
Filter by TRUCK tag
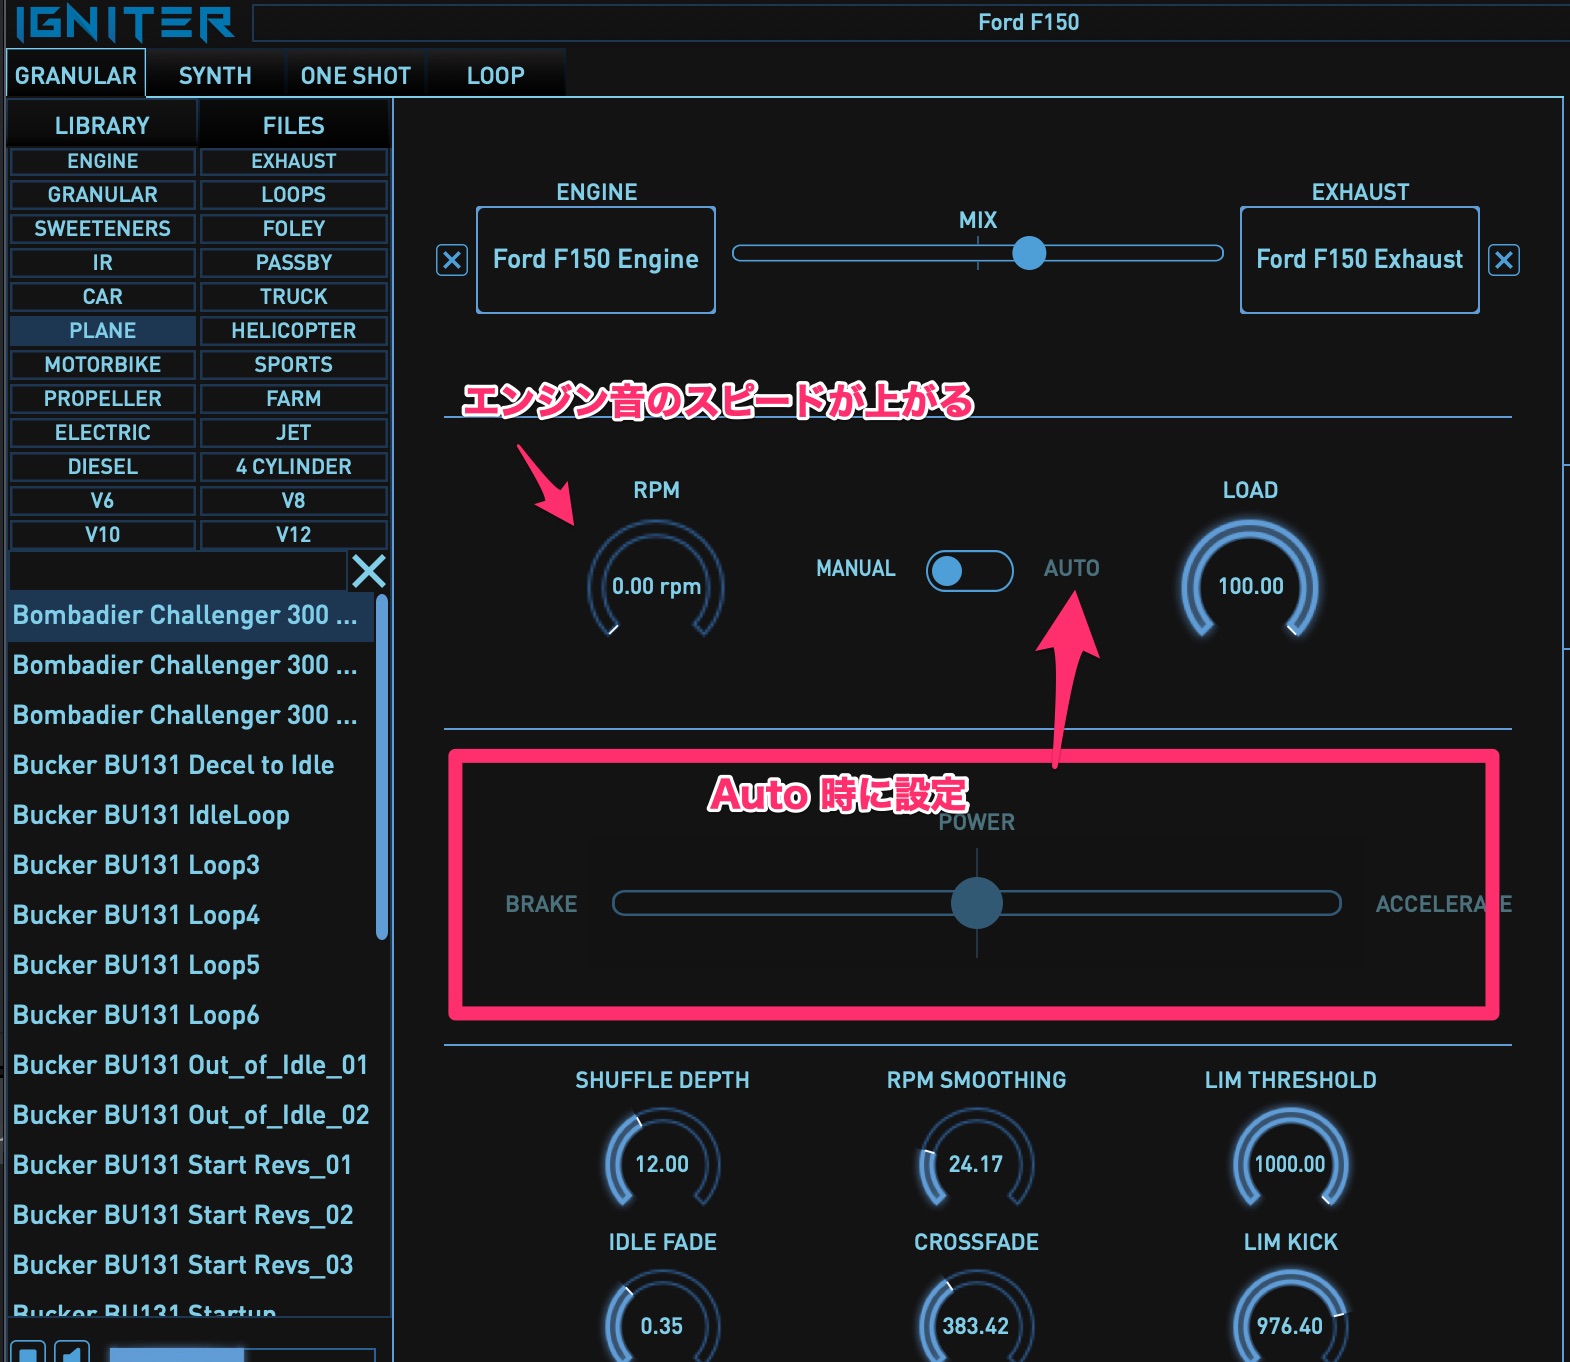tap(294, 297)
